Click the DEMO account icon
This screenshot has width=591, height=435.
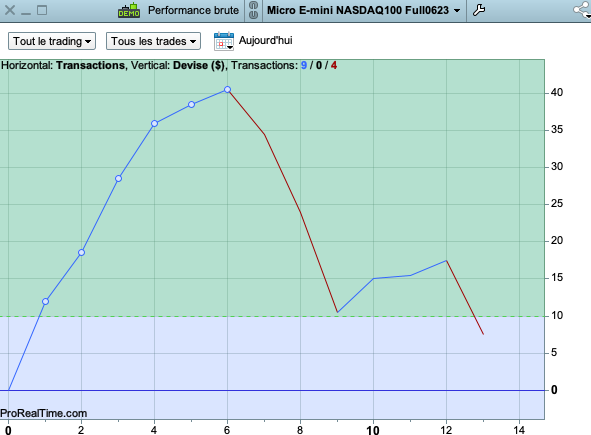tap(129, 10)
